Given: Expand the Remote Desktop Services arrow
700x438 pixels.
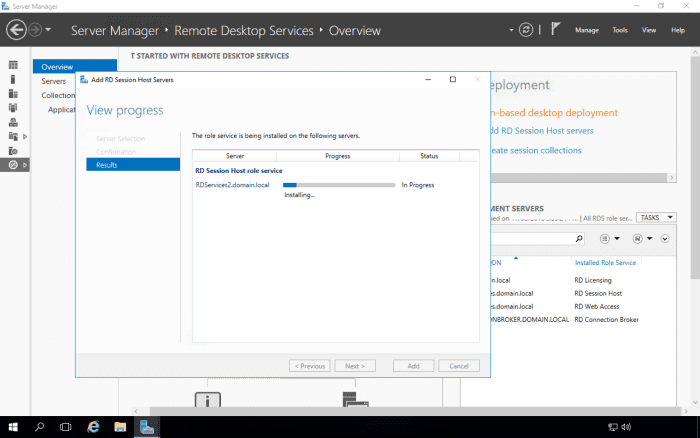Looking at the screenshot, I should click(x=25, y=165).
